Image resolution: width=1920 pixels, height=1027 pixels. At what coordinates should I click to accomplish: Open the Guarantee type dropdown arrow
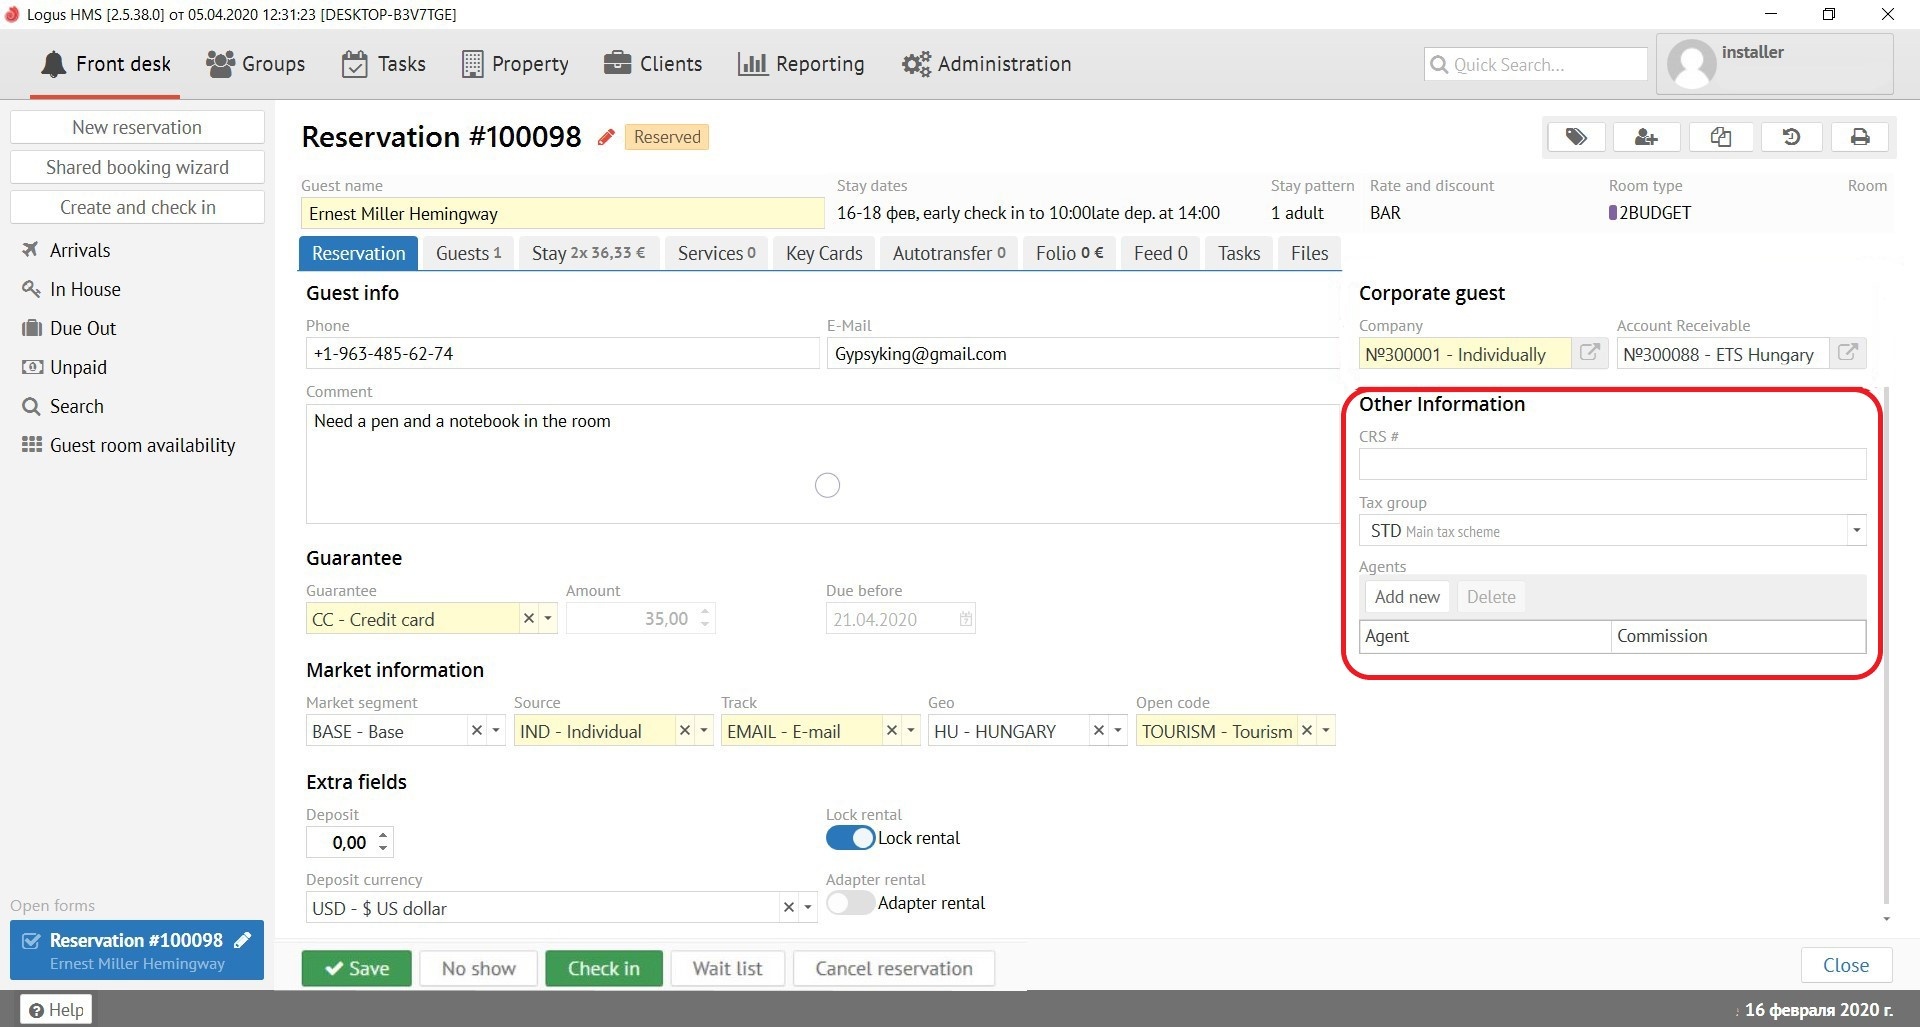point(548,619)
